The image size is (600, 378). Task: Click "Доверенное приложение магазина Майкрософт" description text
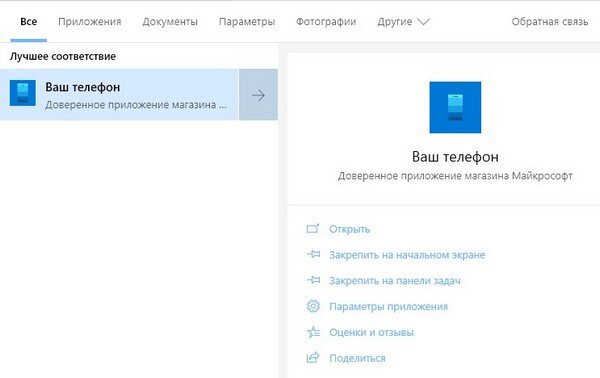click(455, 176)
